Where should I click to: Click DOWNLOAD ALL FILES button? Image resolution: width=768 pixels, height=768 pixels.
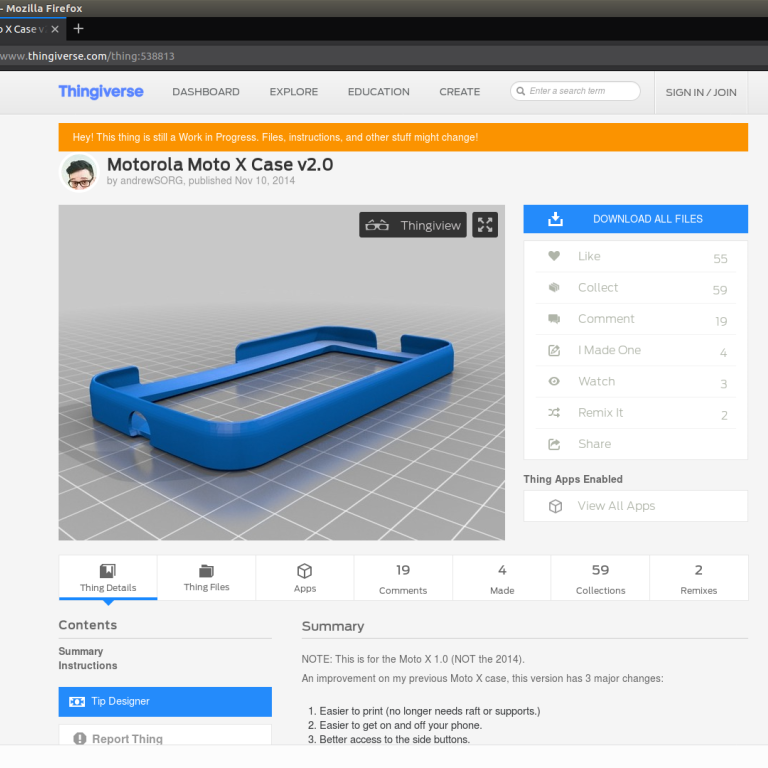635,219
